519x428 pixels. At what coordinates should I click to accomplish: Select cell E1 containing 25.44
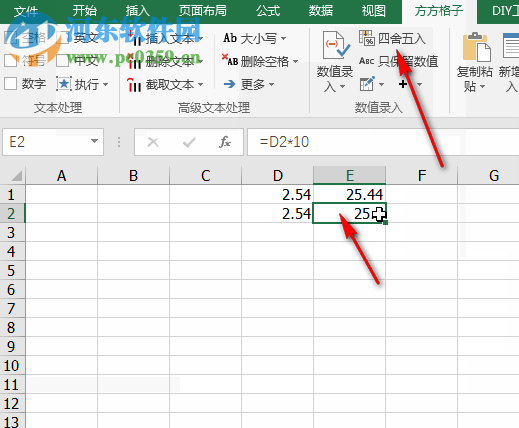click(349, 194)
